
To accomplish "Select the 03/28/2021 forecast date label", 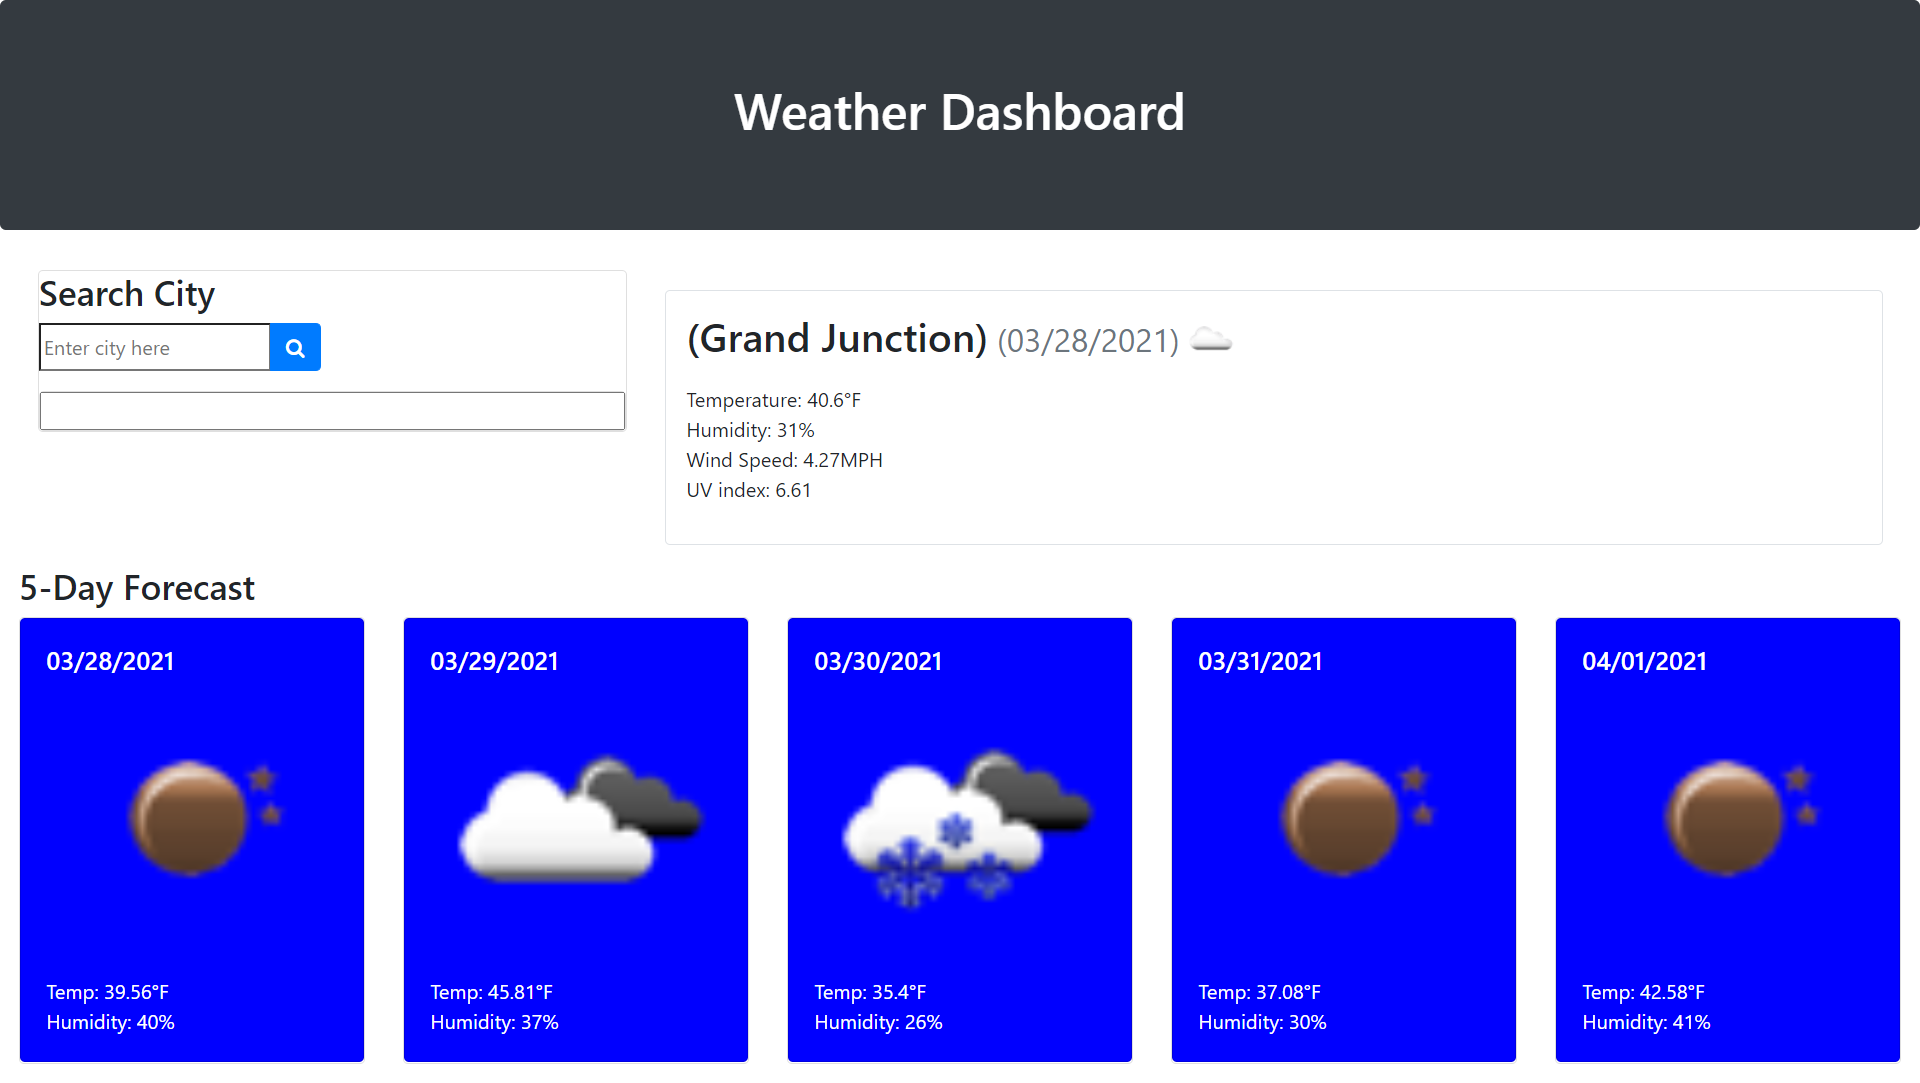I will (110, 661).
